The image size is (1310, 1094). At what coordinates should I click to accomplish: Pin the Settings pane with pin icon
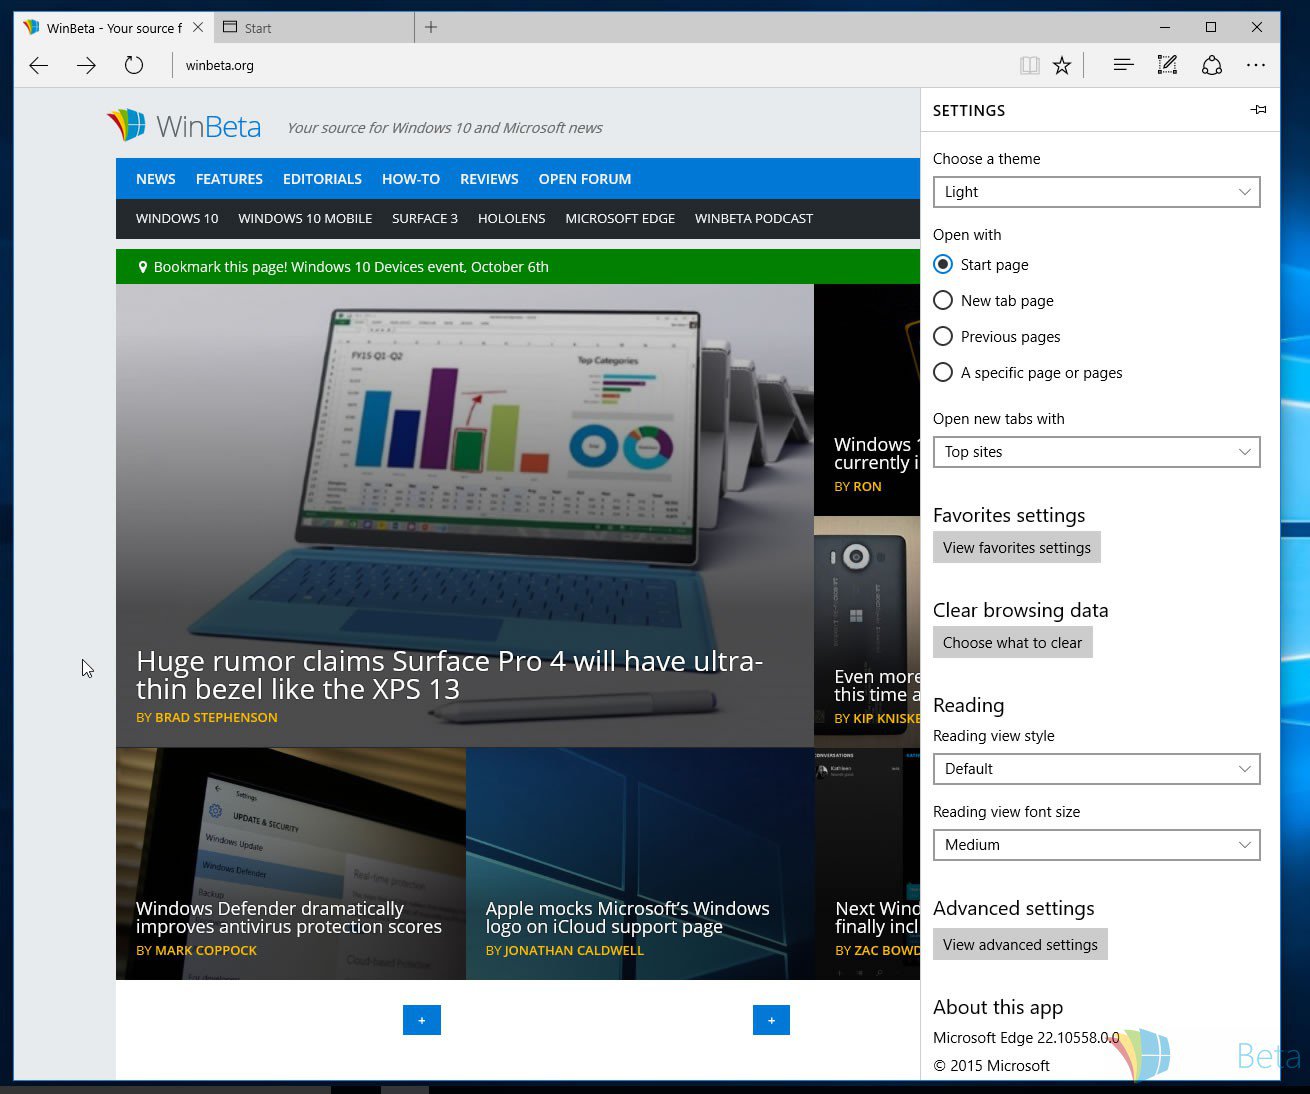coord(1258,110)
